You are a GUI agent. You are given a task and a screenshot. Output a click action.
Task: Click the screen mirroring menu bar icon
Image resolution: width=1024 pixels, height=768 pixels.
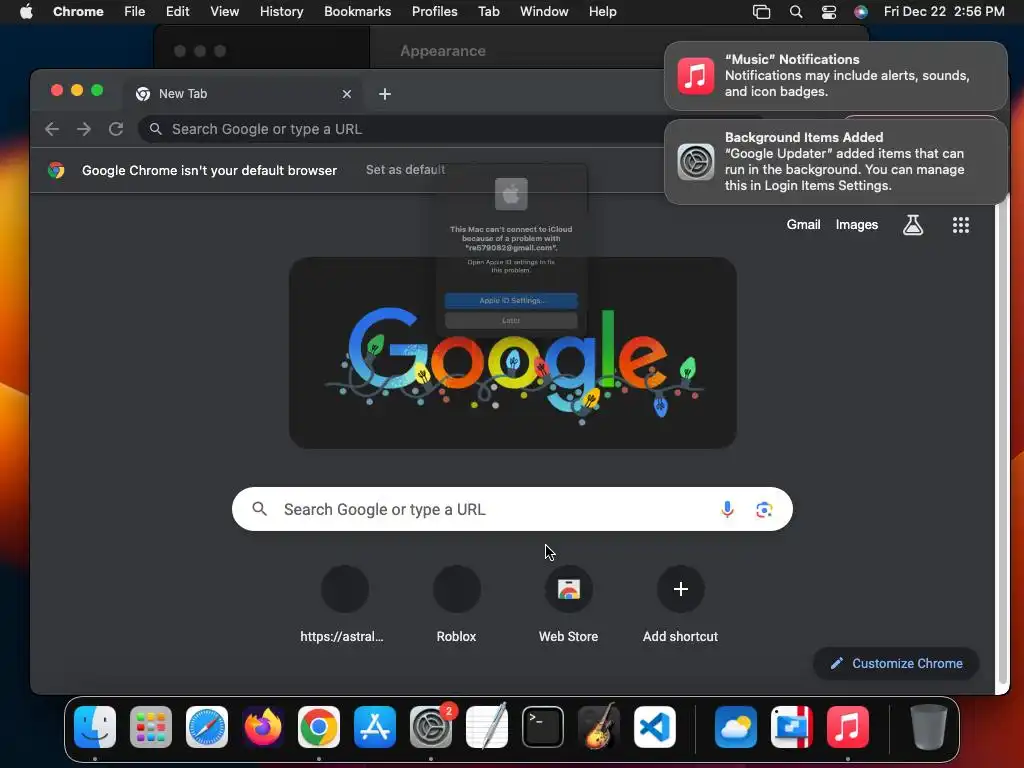click(x=761, y=12)
